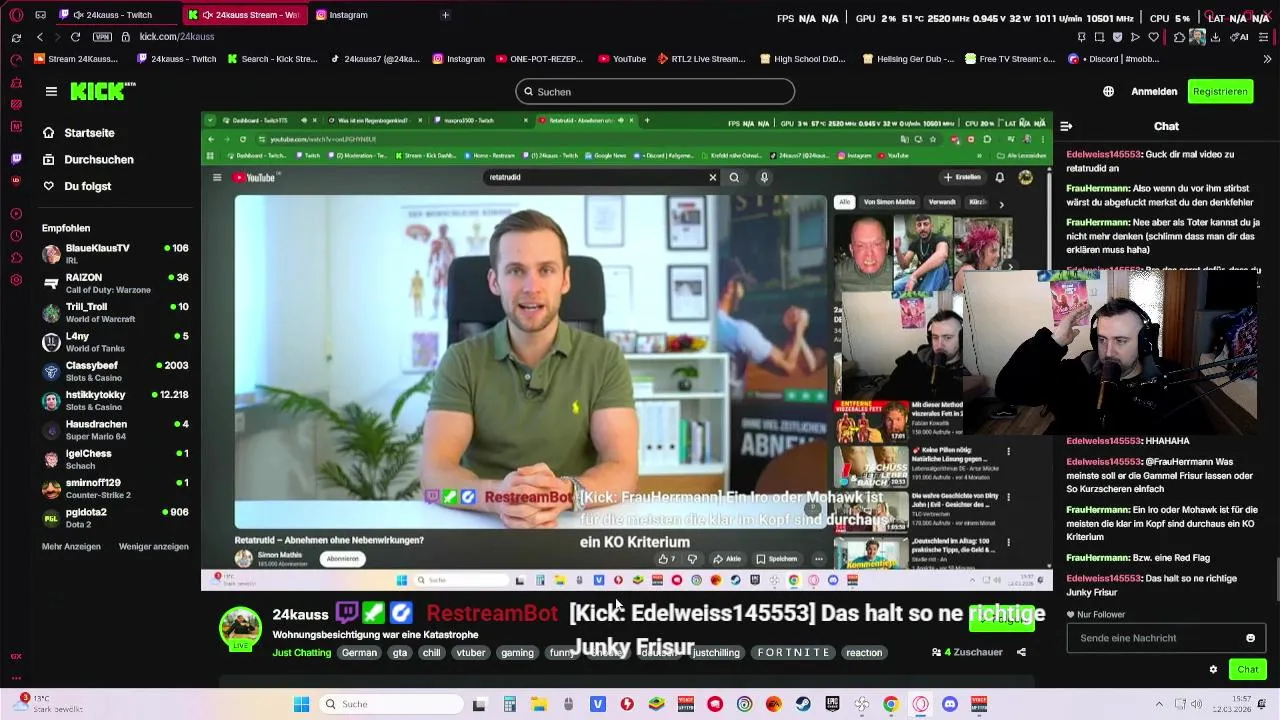
Task: Select the FORTNITE stream tag
Action: (x=794, y=653)
